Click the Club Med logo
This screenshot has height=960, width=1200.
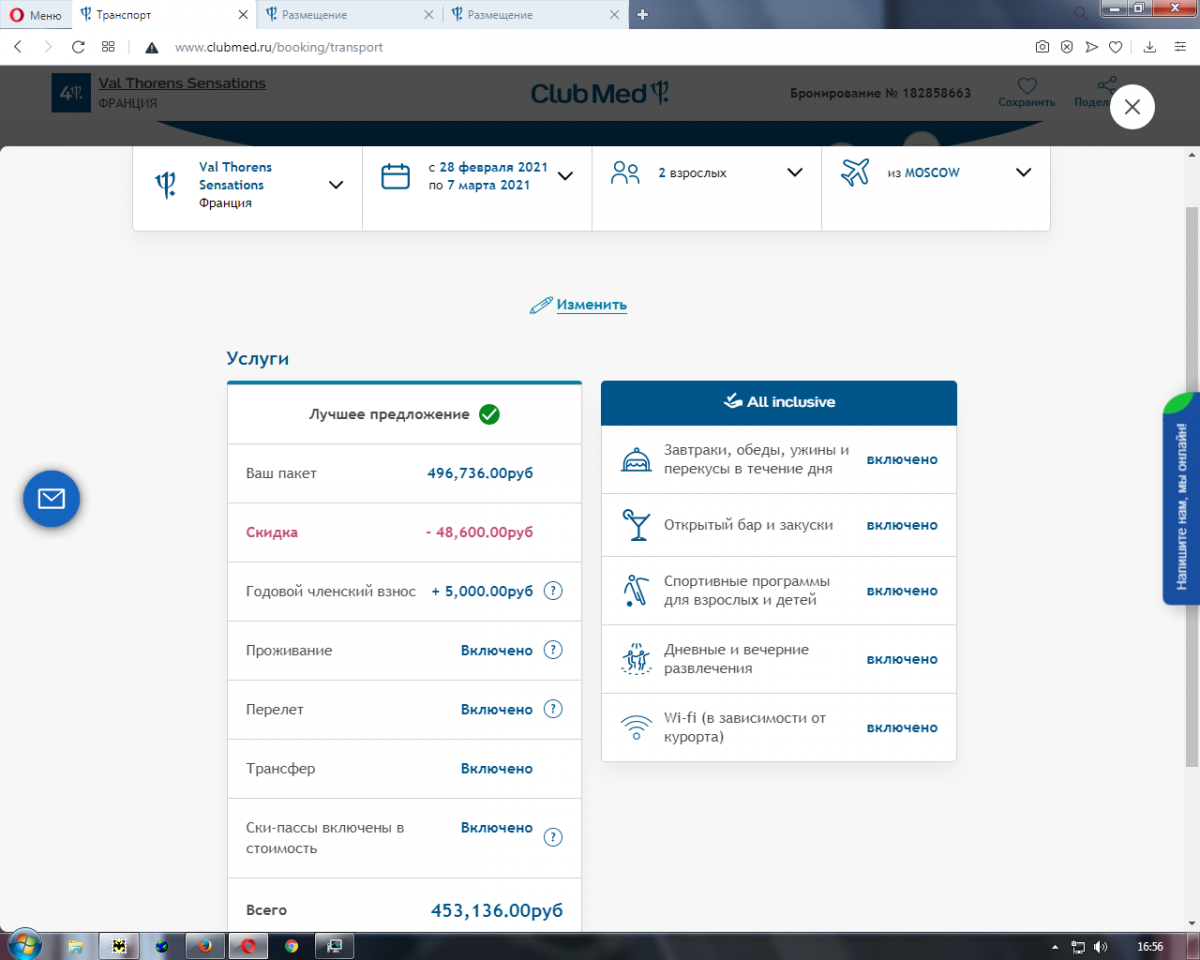coord(599,93)
